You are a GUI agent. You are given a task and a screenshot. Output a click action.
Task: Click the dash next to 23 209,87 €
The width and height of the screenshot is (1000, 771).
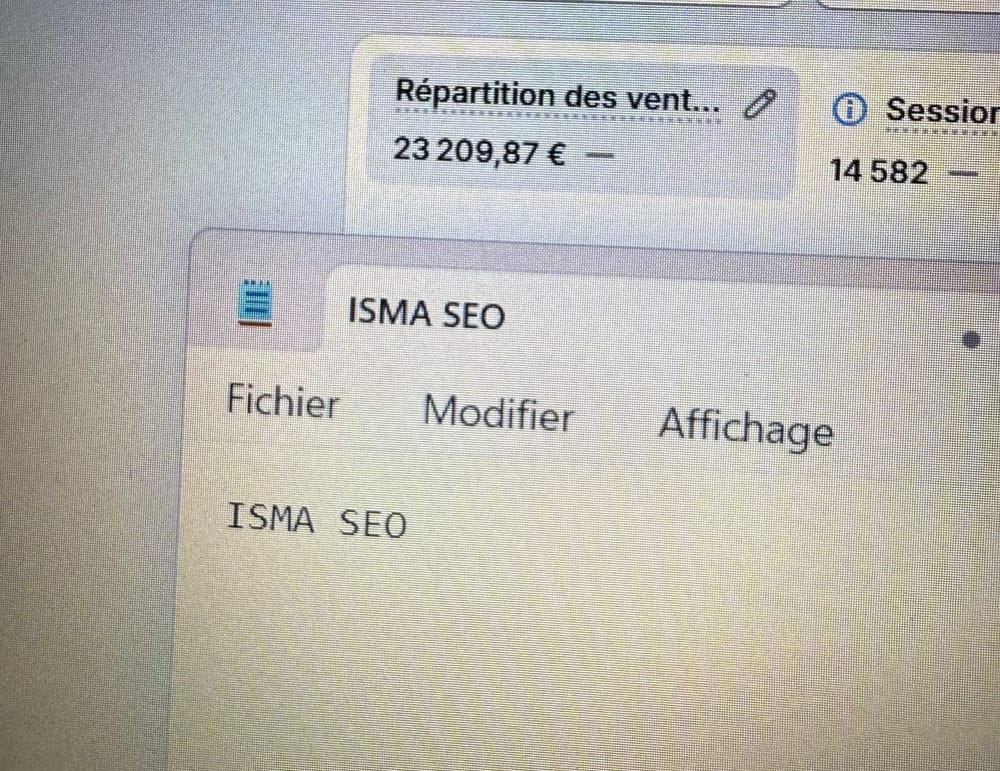[599, 155]
